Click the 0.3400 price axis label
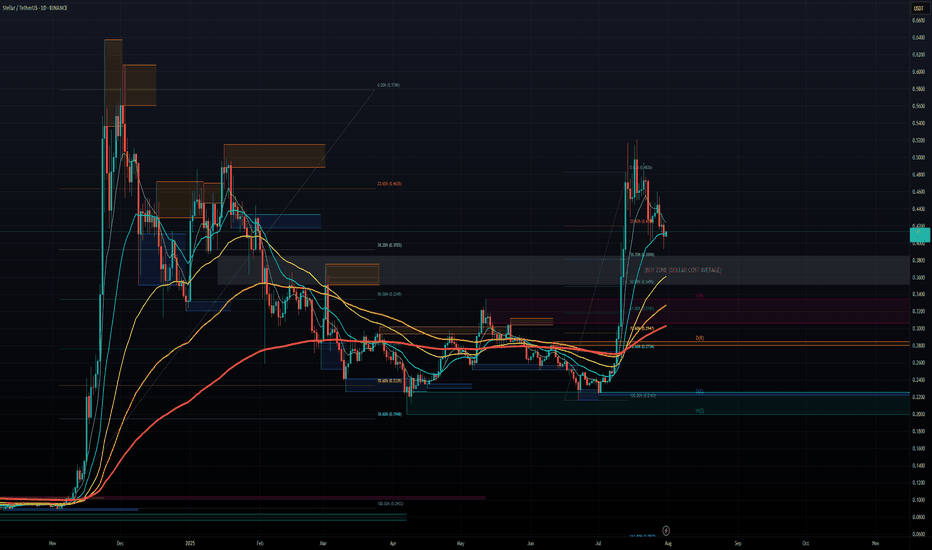This screenshot has height=550, width=932. tap(918, 294)
